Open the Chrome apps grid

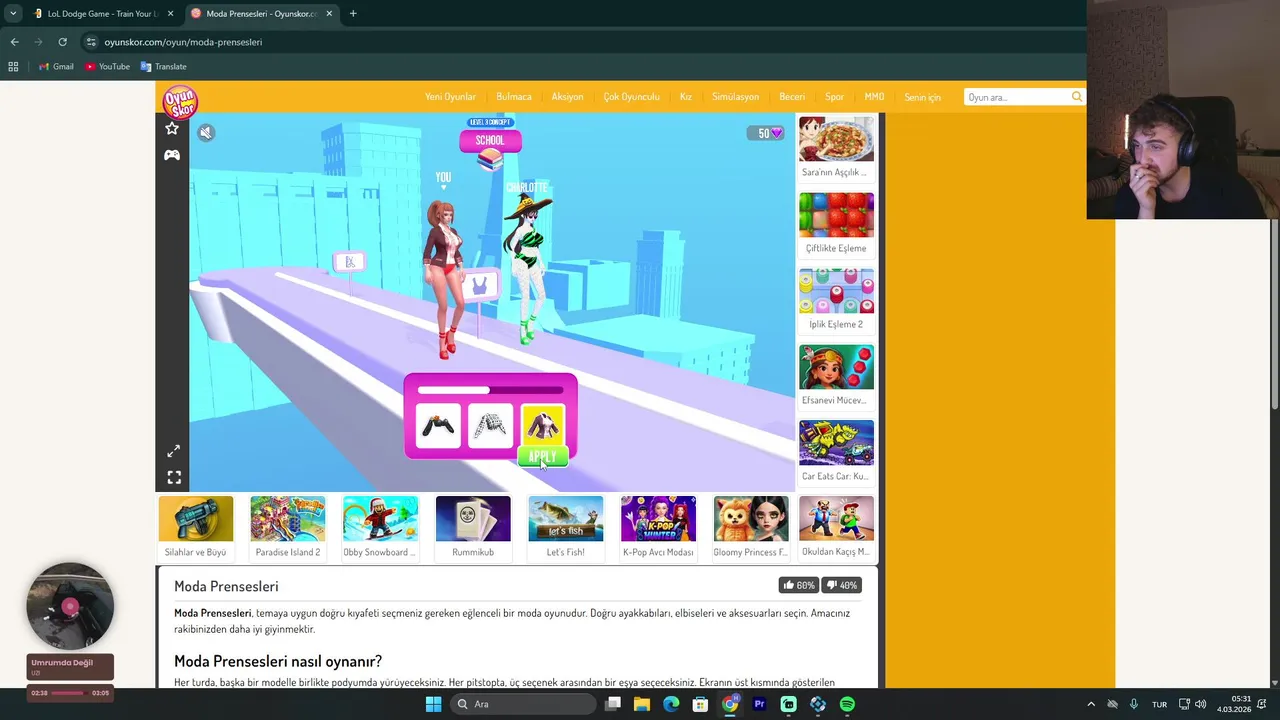[x=13, y=66]
